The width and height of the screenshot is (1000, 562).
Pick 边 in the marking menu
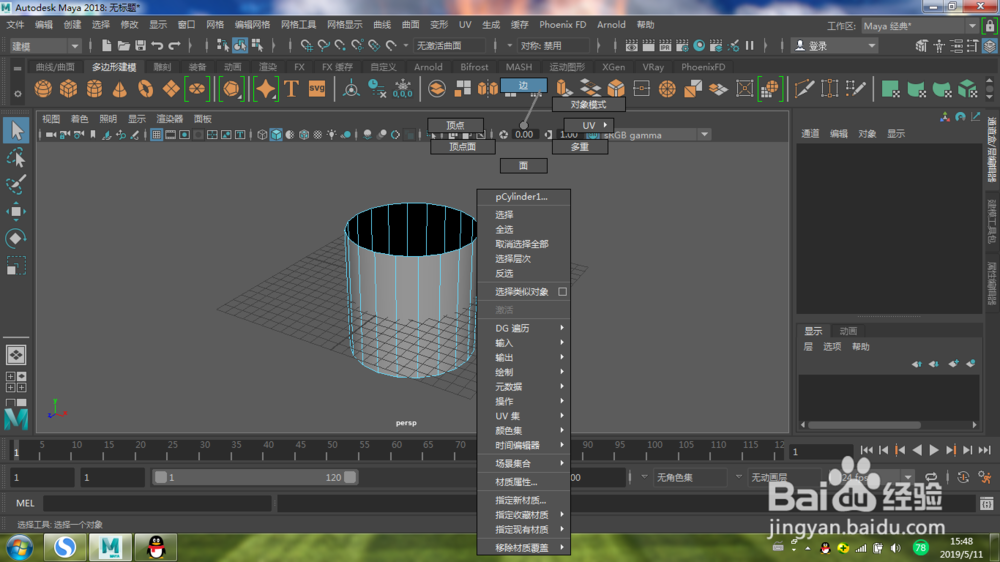524,85
